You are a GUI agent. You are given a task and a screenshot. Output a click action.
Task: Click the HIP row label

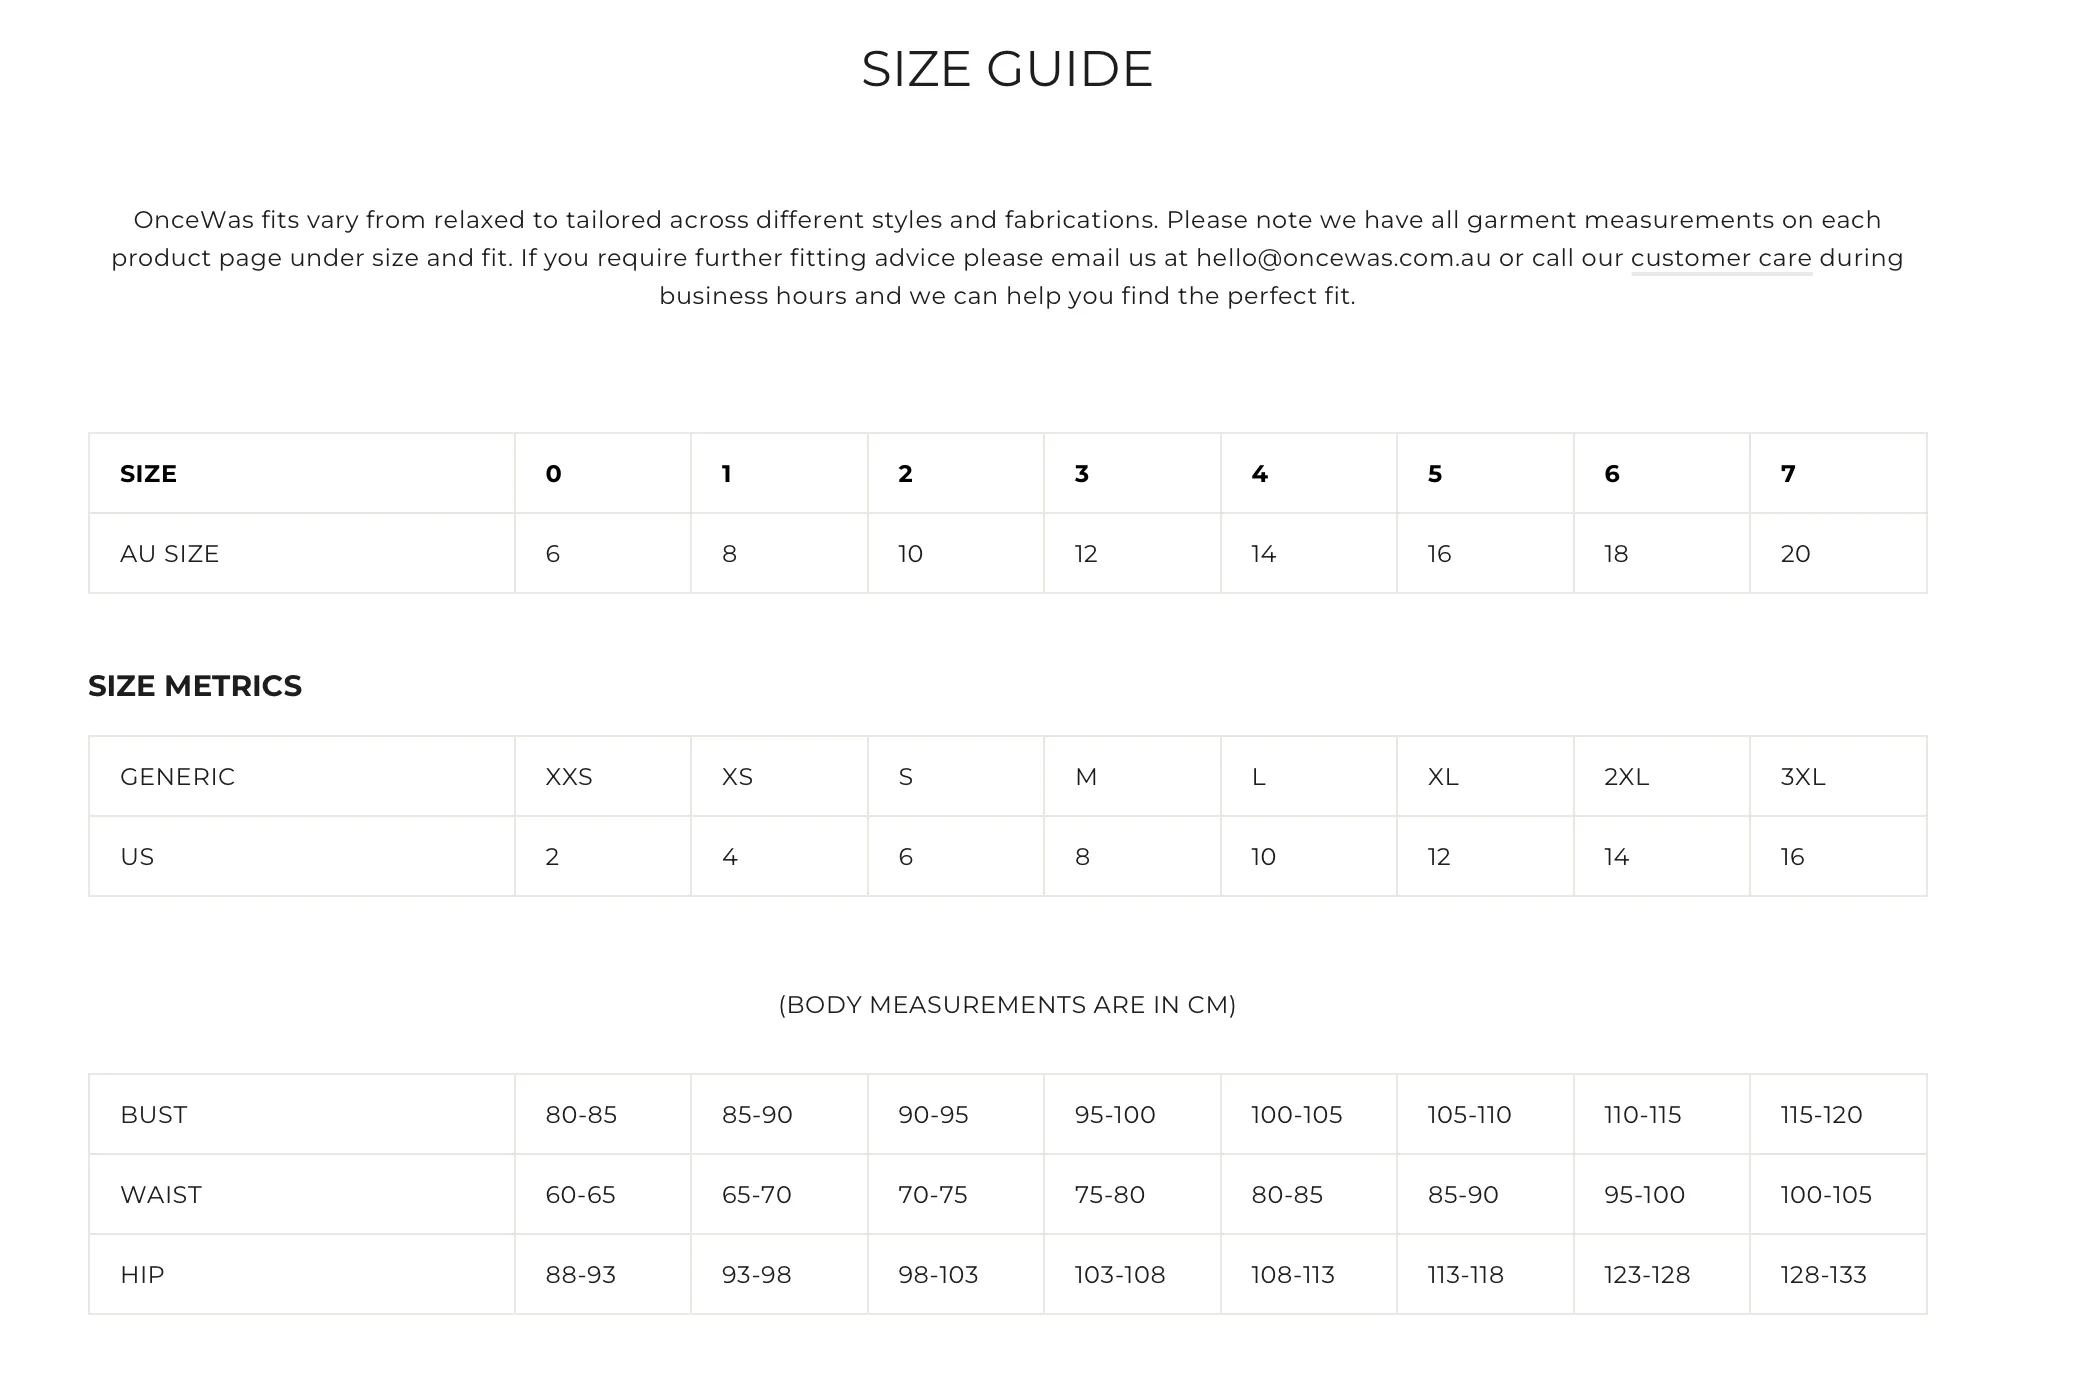(302, 1274)
